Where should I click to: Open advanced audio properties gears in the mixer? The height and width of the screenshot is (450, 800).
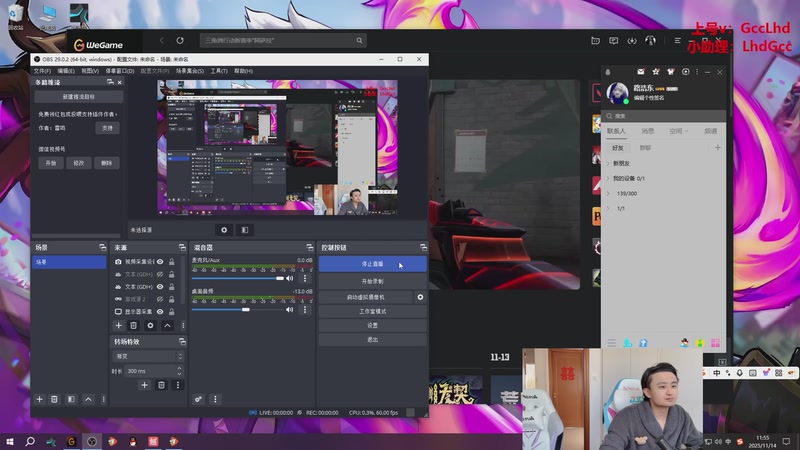tap(198, 399)
